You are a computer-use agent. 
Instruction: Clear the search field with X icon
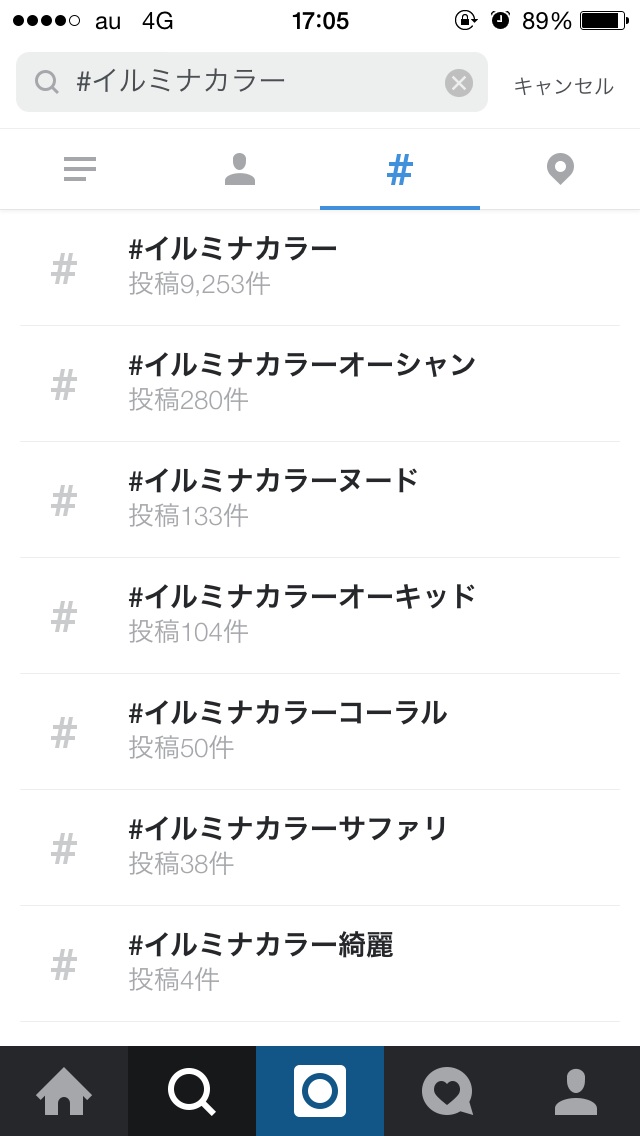click(x=459, y=83)
